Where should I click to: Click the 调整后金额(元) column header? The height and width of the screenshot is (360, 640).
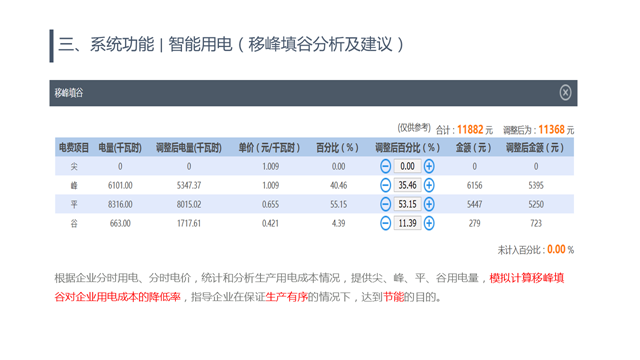pyautogui.click(x=536, y=148)
